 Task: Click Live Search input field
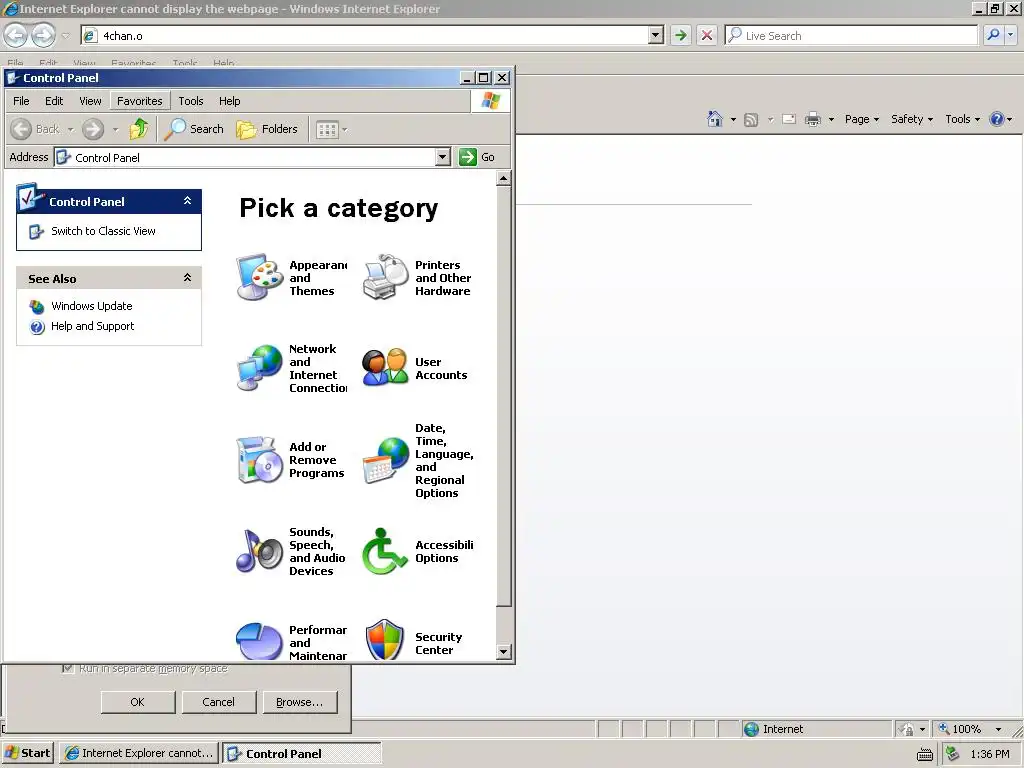tap(851, 35)
